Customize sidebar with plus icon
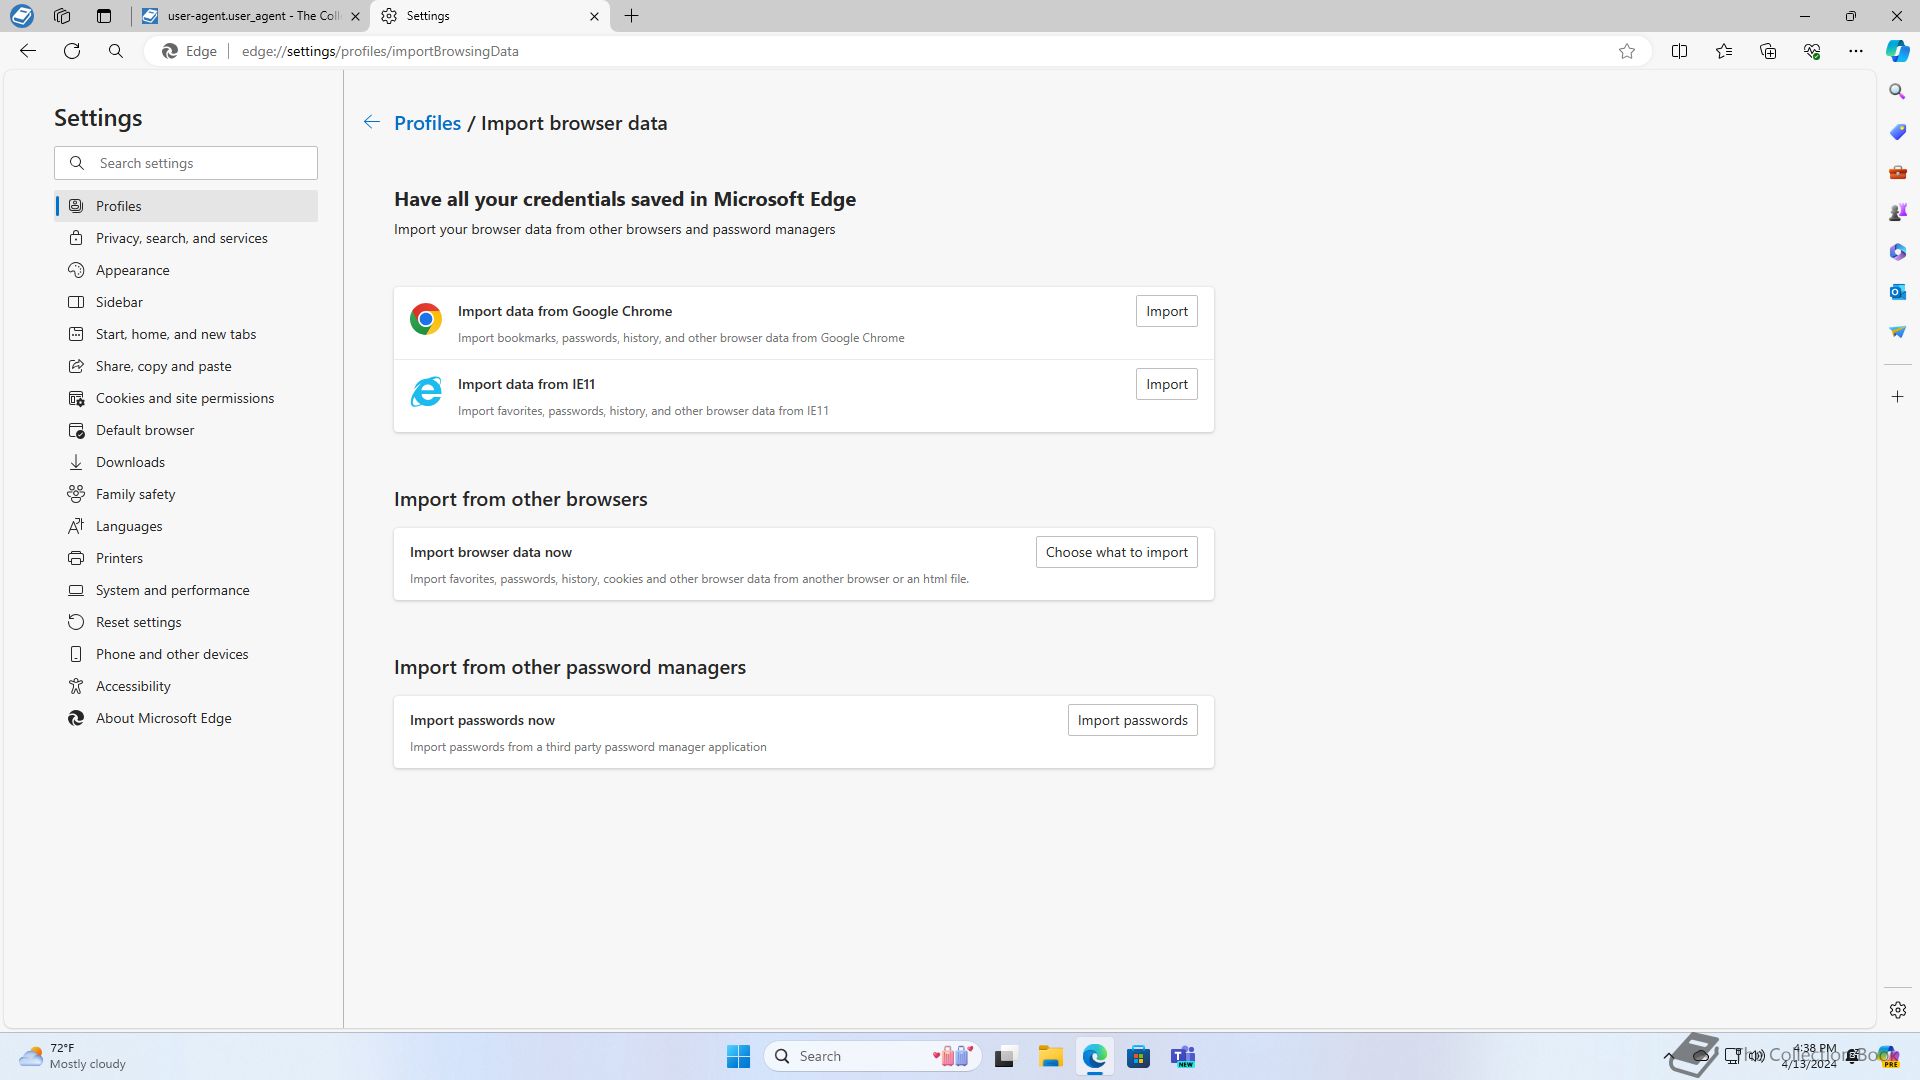1920x1080 pixels. point(1897,397)
